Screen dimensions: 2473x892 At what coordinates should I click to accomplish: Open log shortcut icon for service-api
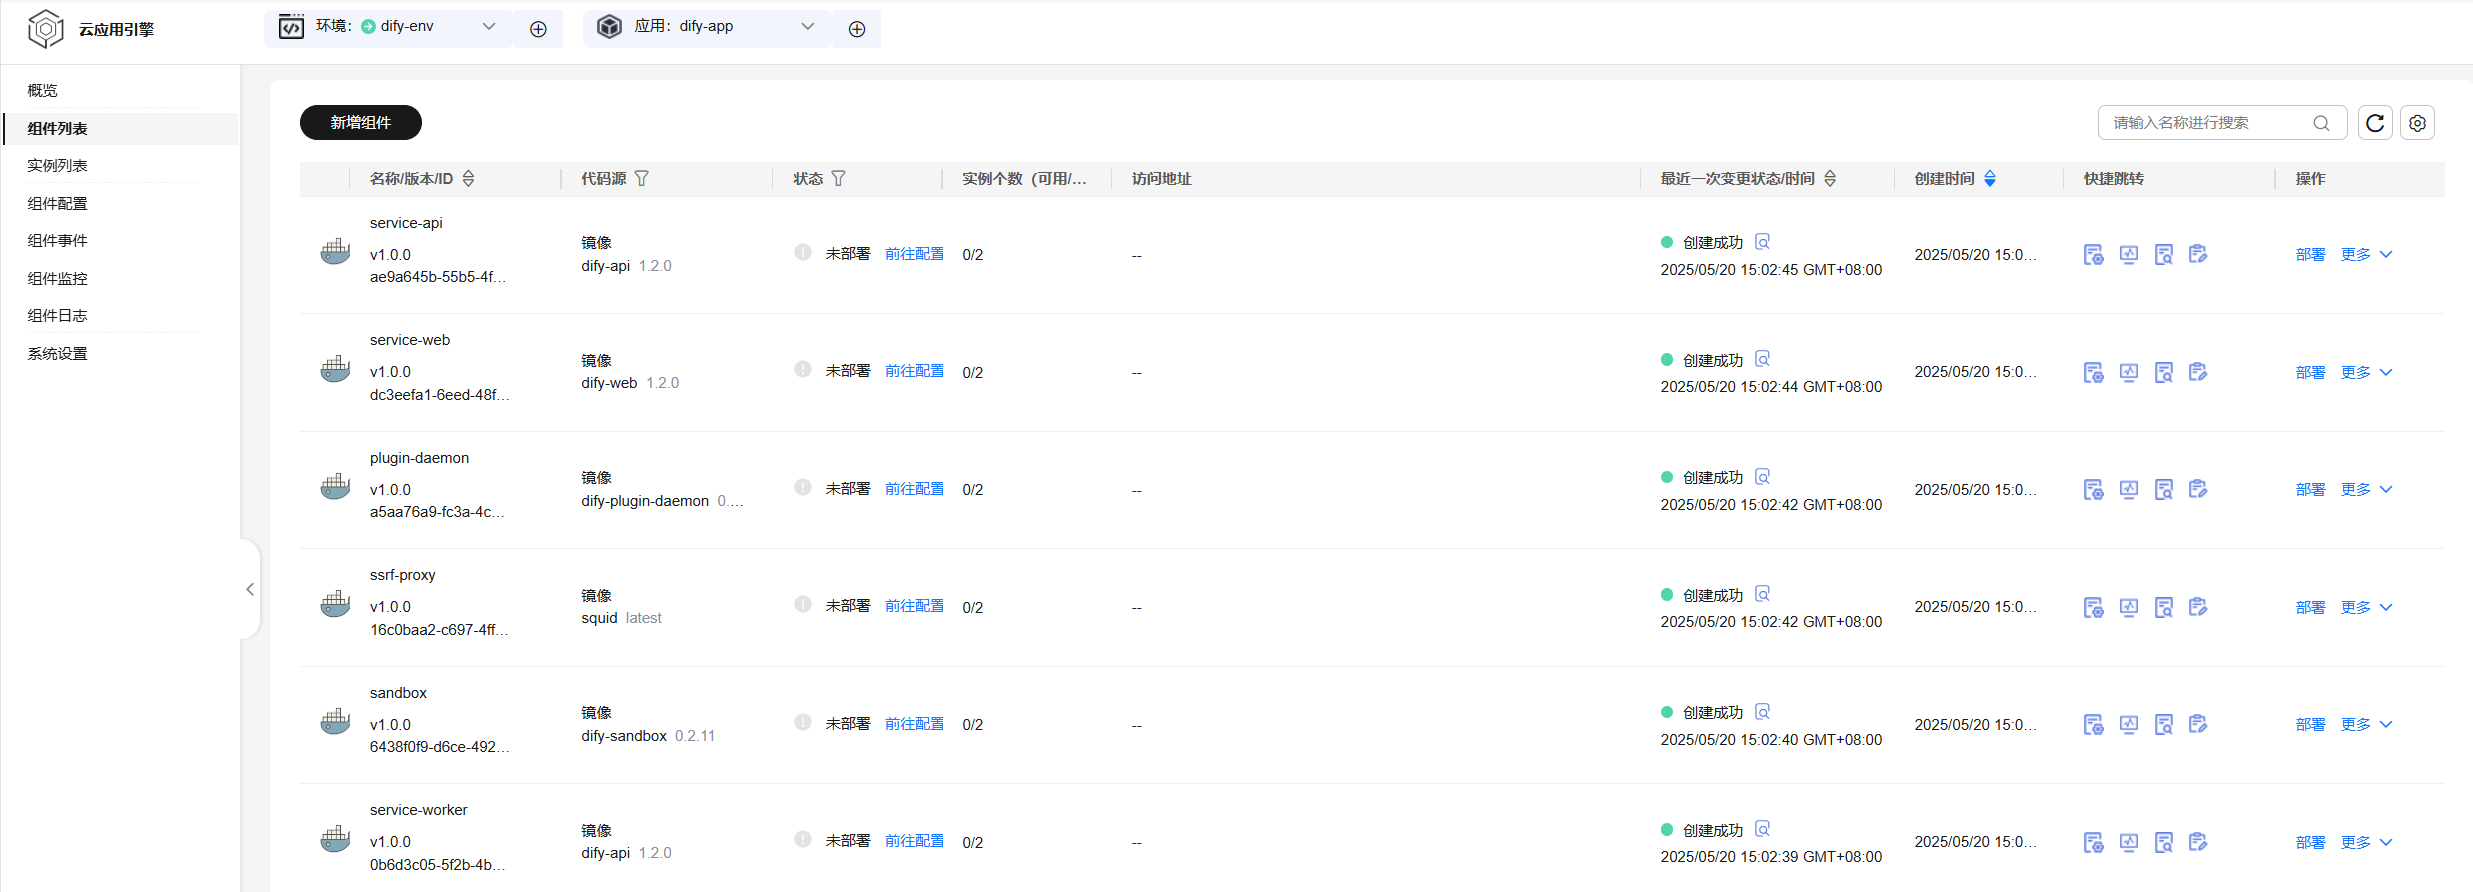(x=2164, y=255)
